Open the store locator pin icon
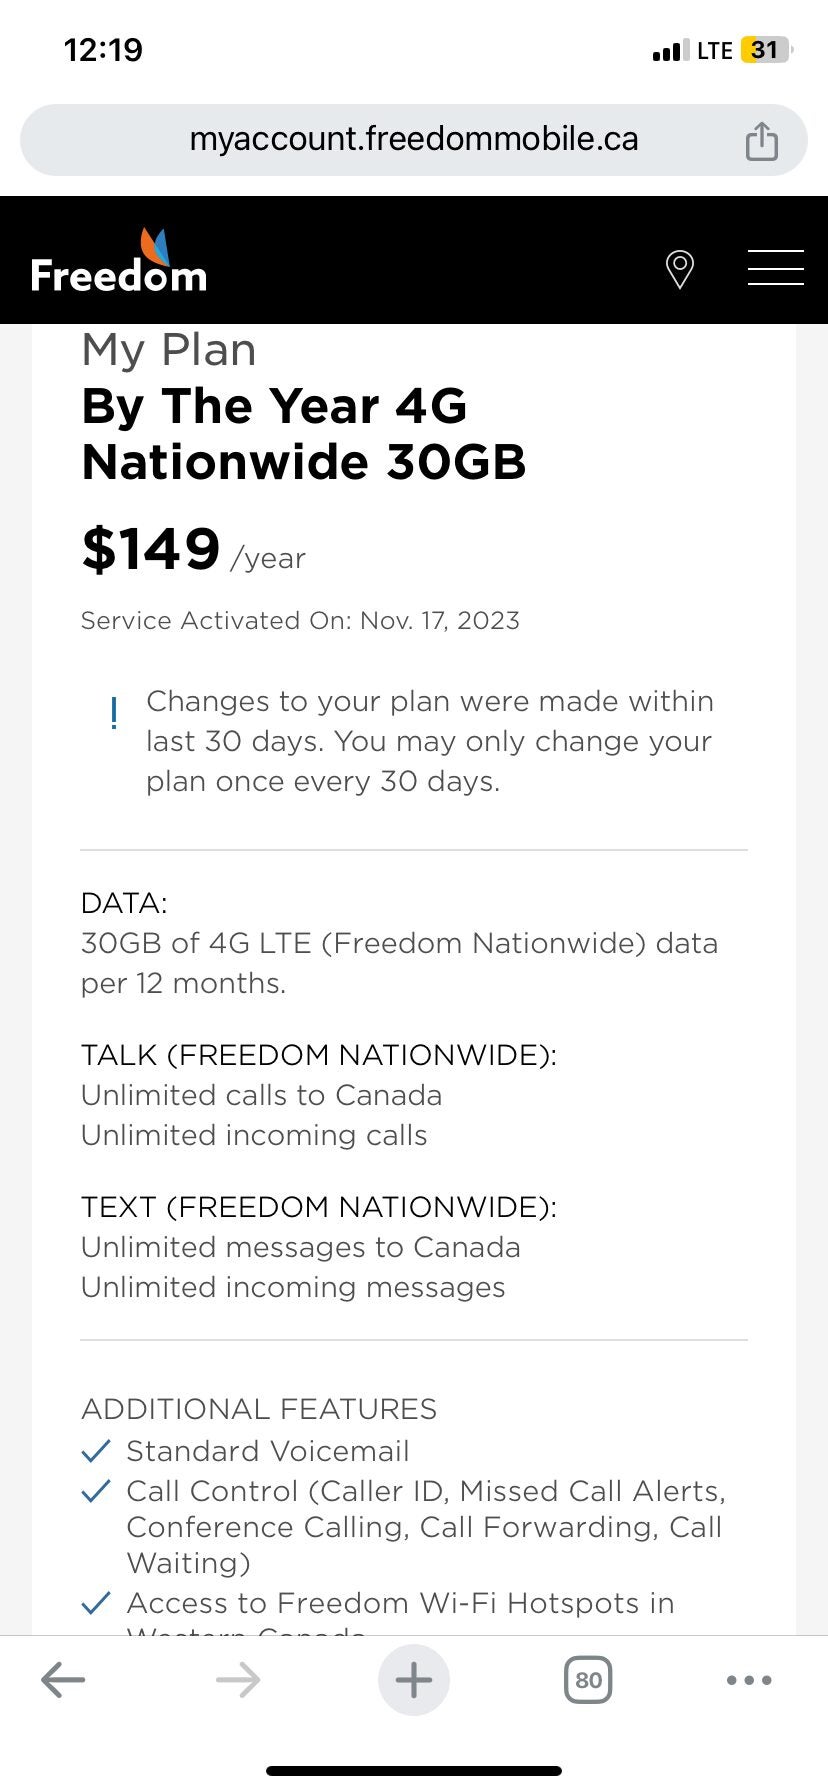The width and height of the screenshot is (828, 1792). (679, 269)
